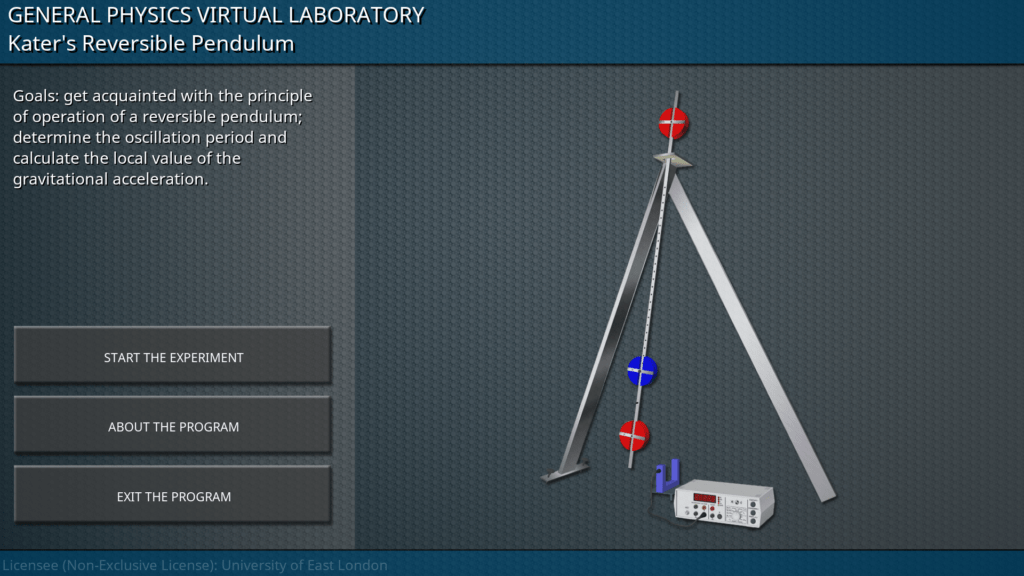The height and width of the screenshot is (576, 1024).
Task: Click the Kater's Reversible Pendulum title
Action: [151, 43]
